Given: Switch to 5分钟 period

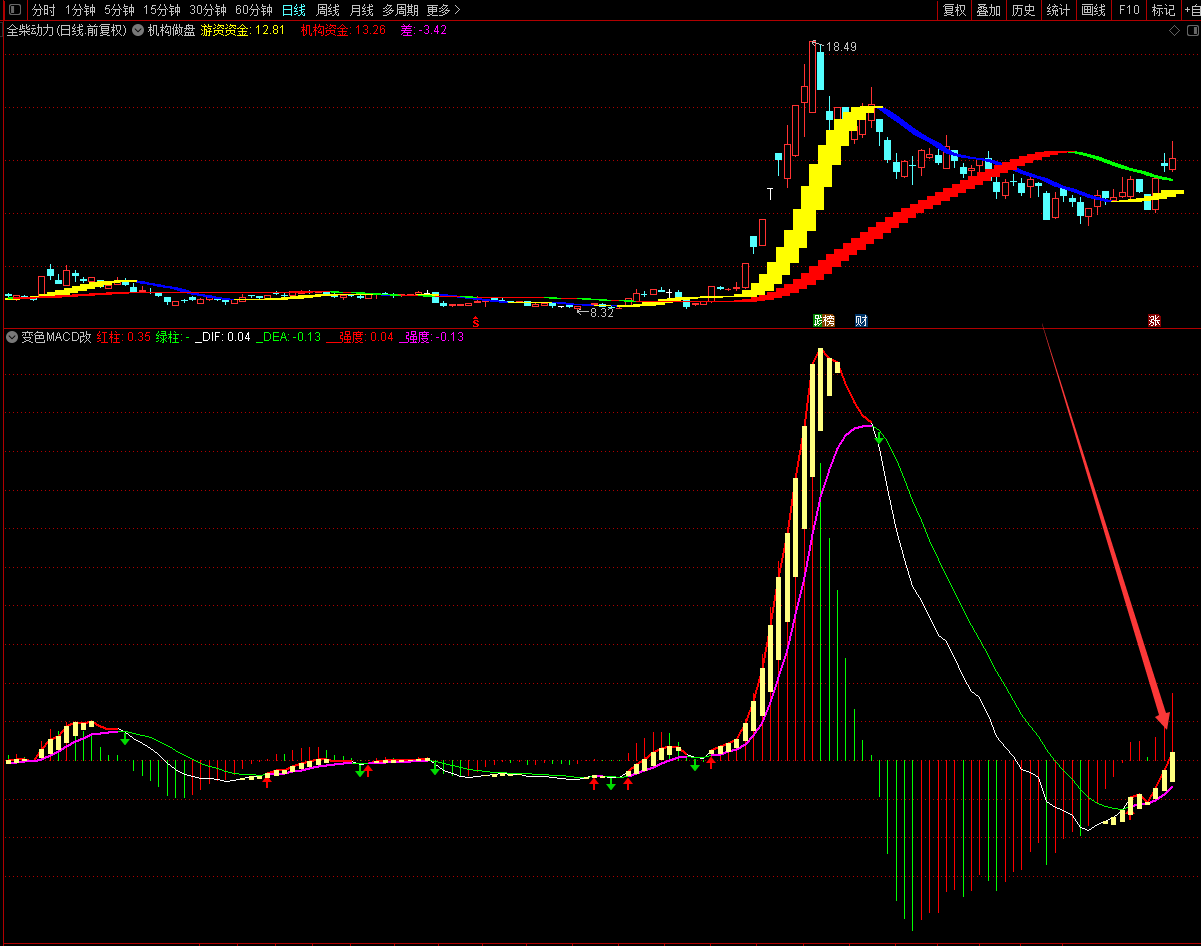Looking at the screenshot, I should [119, 10].
